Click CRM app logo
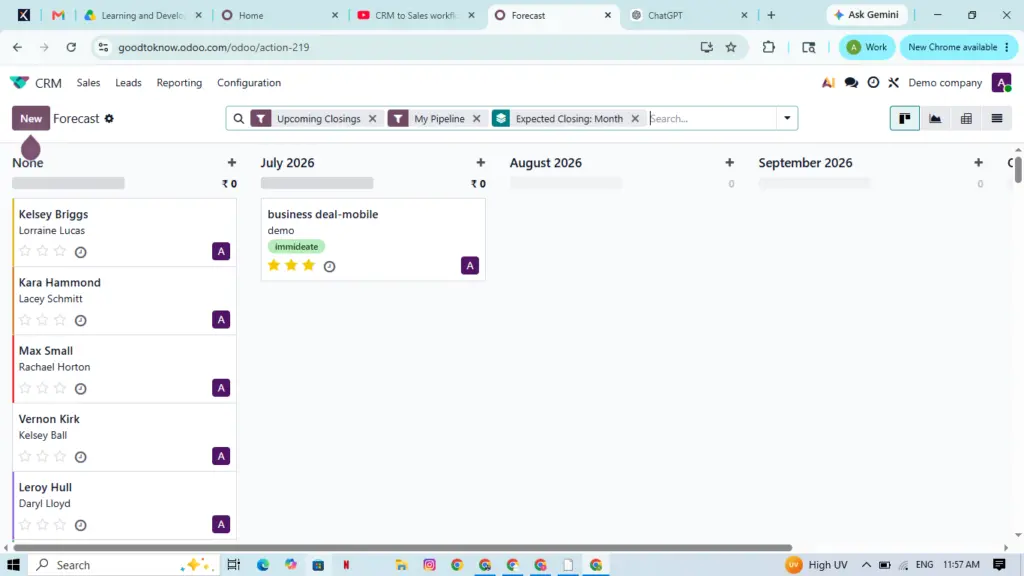Screen dimensions: 1024x576 point(20,82)
